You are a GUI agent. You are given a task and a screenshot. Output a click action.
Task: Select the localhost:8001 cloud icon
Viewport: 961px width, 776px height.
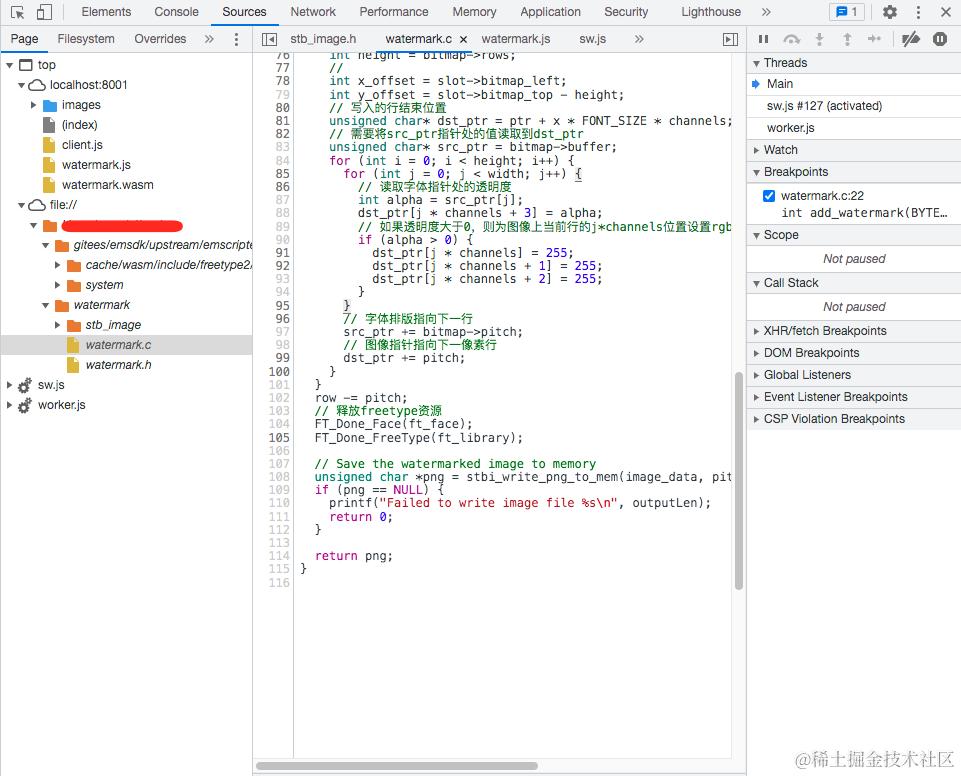point(37,85)
